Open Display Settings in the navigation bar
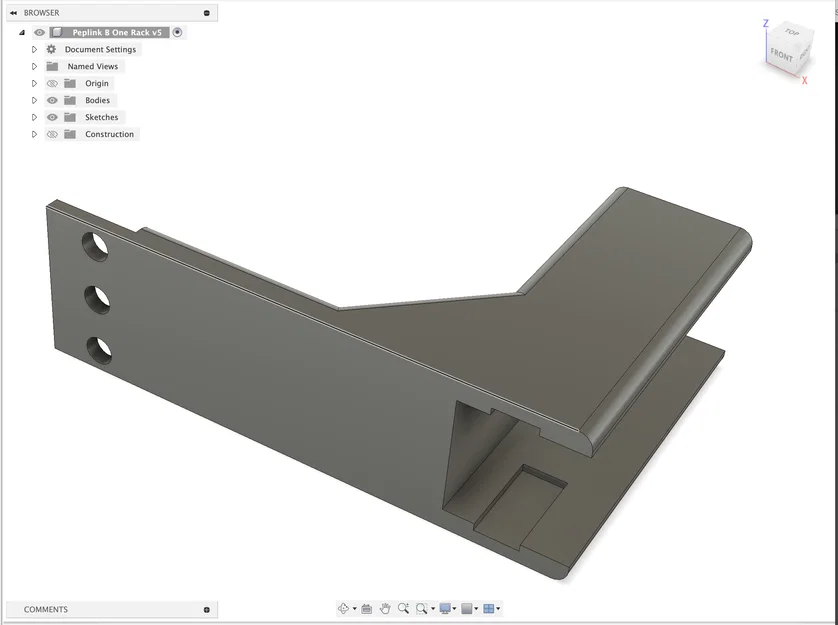This screenshot has width=838, height=625. tap(445, 609)
